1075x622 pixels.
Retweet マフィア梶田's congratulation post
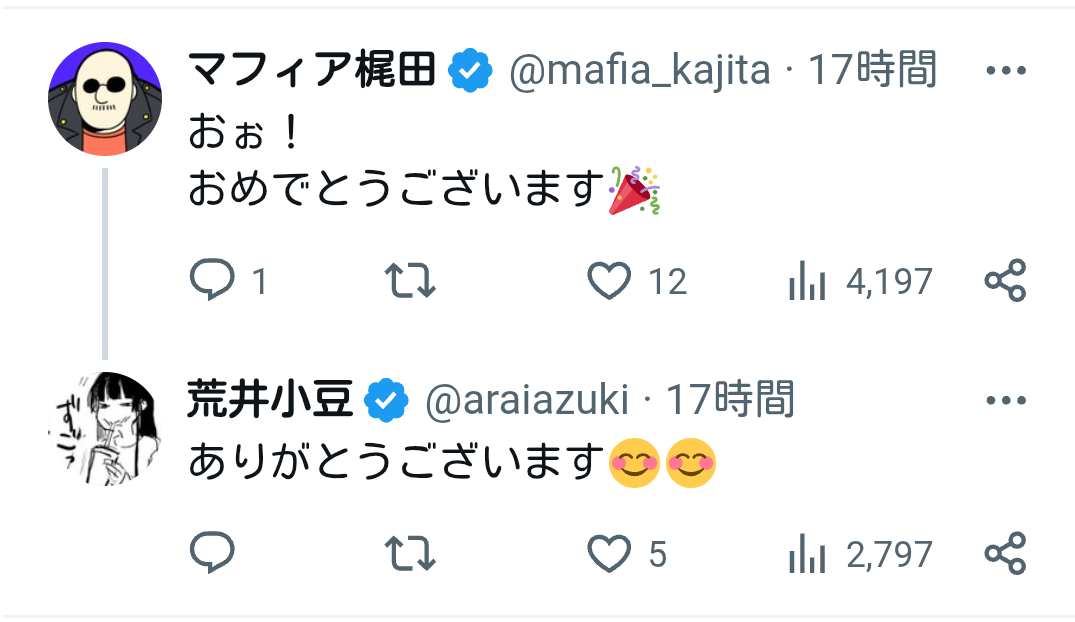411,281
